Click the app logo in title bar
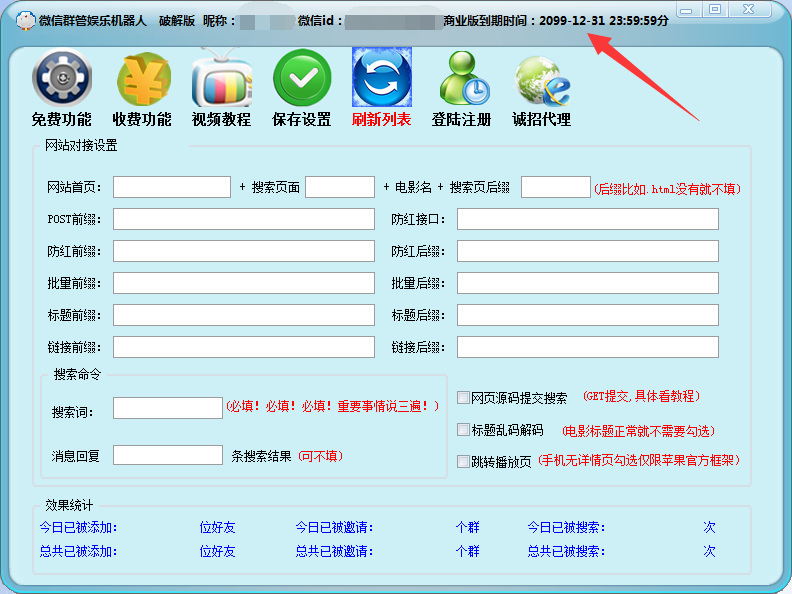 point(25,21)
